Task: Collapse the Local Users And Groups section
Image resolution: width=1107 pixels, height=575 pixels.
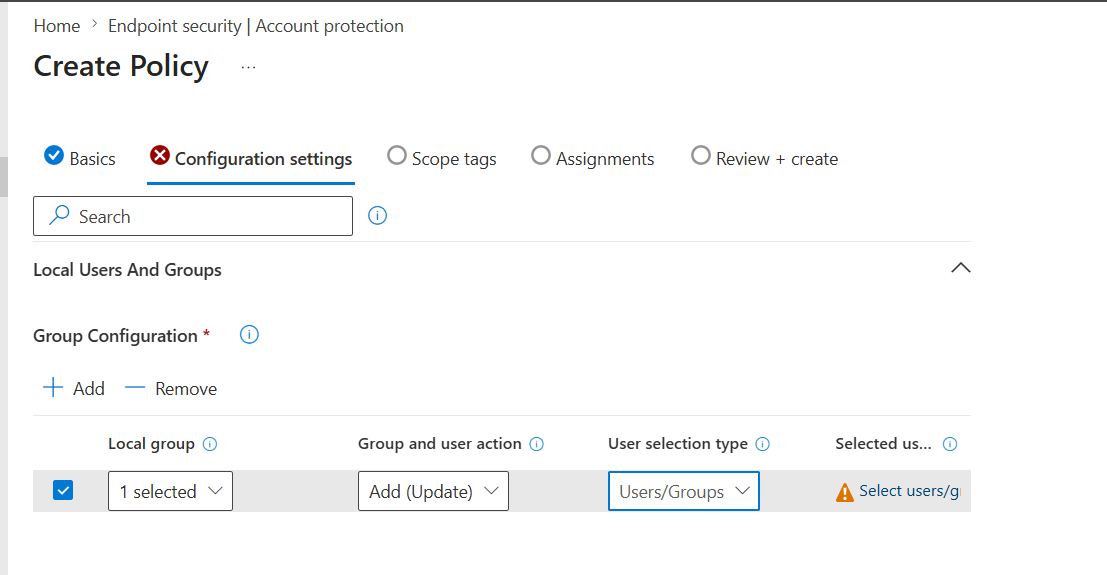Action: tap(961, 268)
